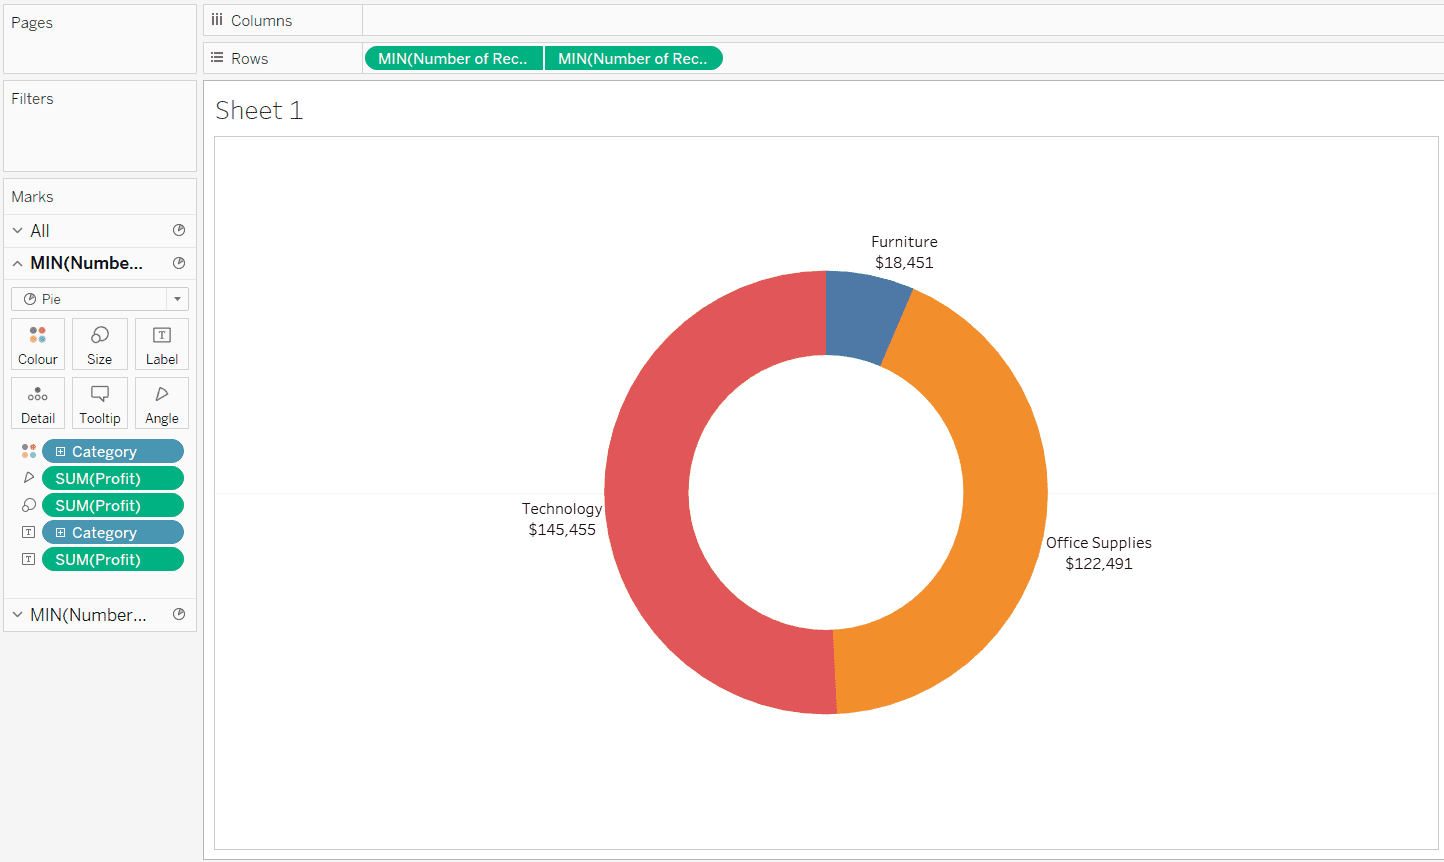Image resolution: width=1444 pixels, height=862 pixels.
Task: Open the Detail marks property
Action: pyautogui.click(x=38, y=403)
